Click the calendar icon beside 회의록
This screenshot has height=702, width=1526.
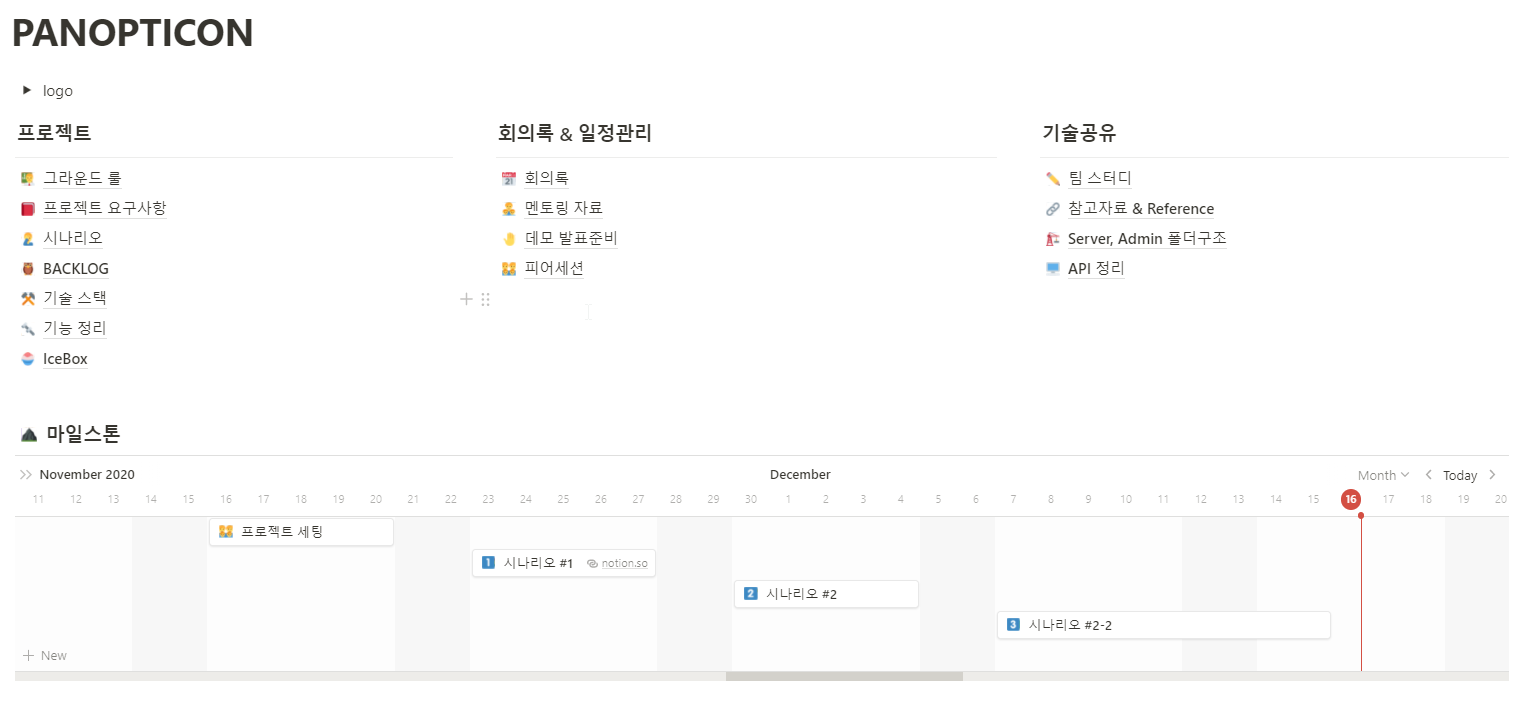pyautogui.click(x=508, y=178)
